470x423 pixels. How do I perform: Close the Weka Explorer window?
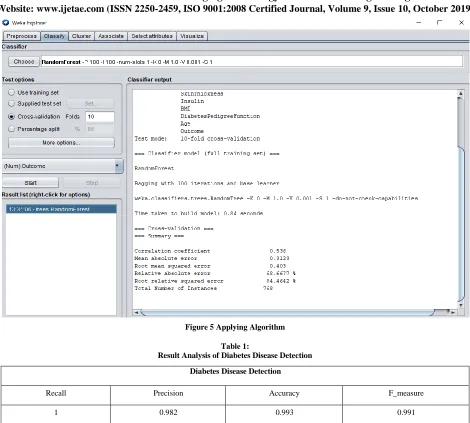461,23
